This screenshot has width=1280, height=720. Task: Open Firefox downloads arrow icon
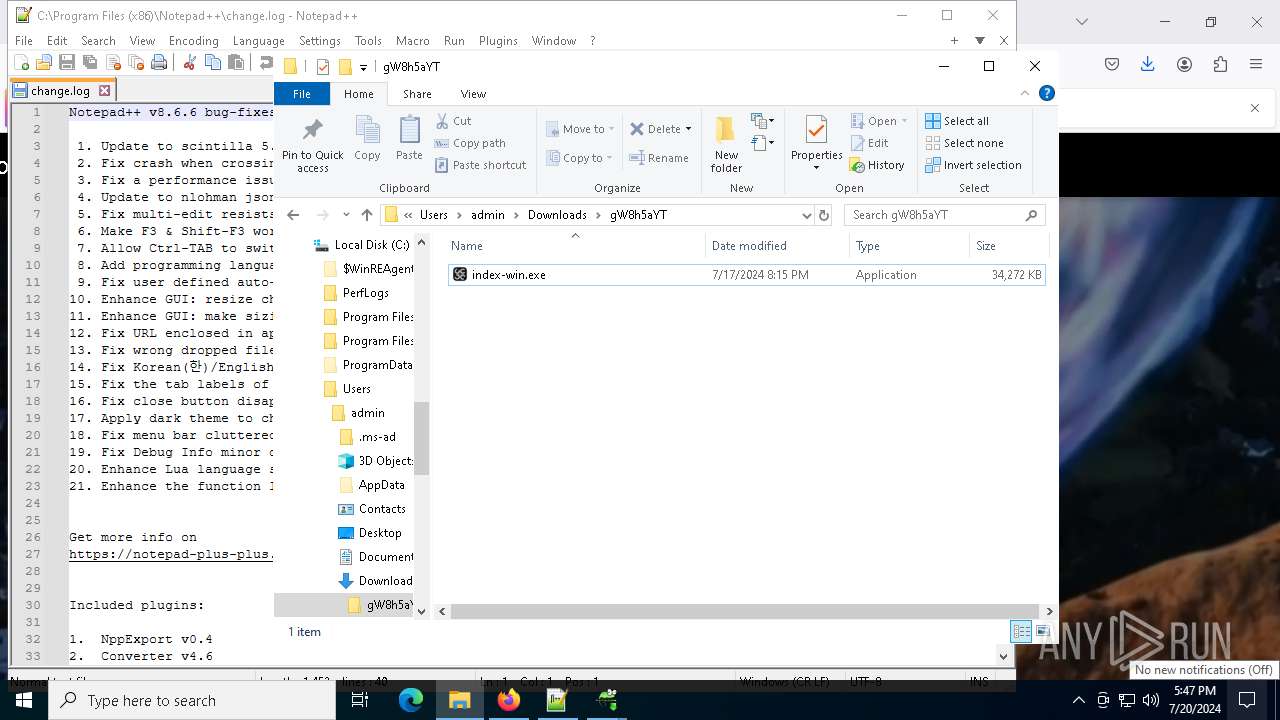[x=1147, y=64]
